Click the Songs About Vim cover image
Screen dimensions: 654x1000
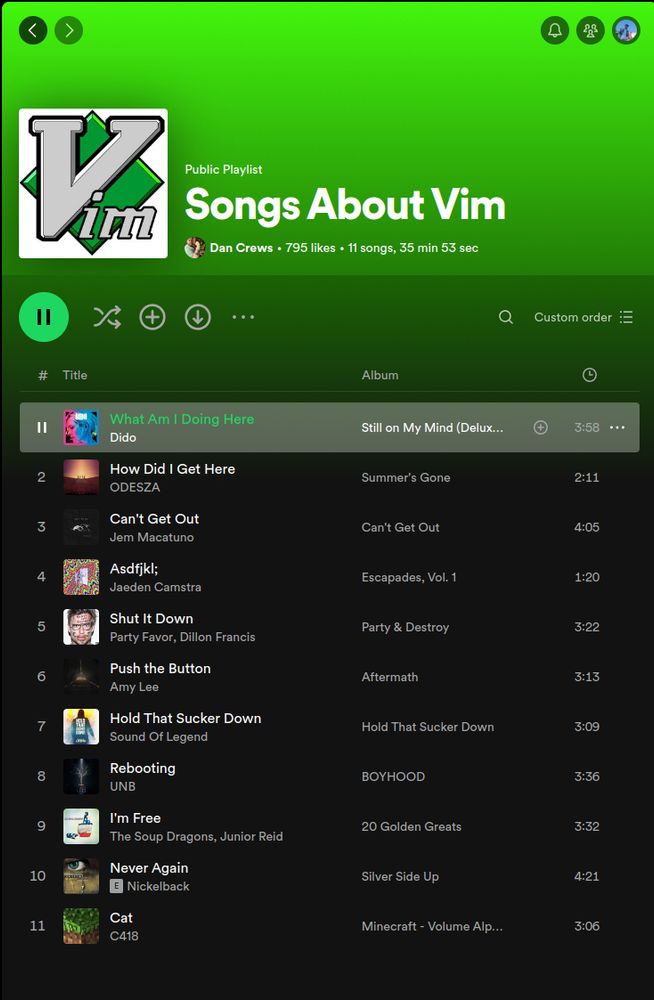[x=93, y=183]
